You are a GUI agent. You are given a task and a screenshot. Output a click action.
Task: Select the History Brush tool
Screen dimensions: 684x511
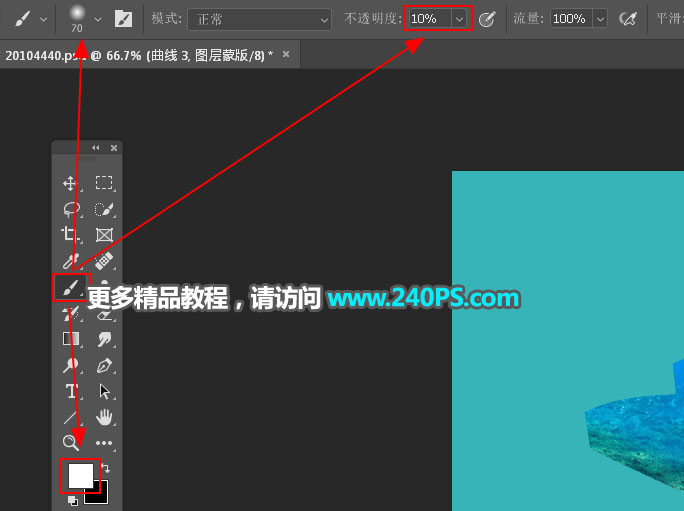pyautogui.click(x=71, y=313)
